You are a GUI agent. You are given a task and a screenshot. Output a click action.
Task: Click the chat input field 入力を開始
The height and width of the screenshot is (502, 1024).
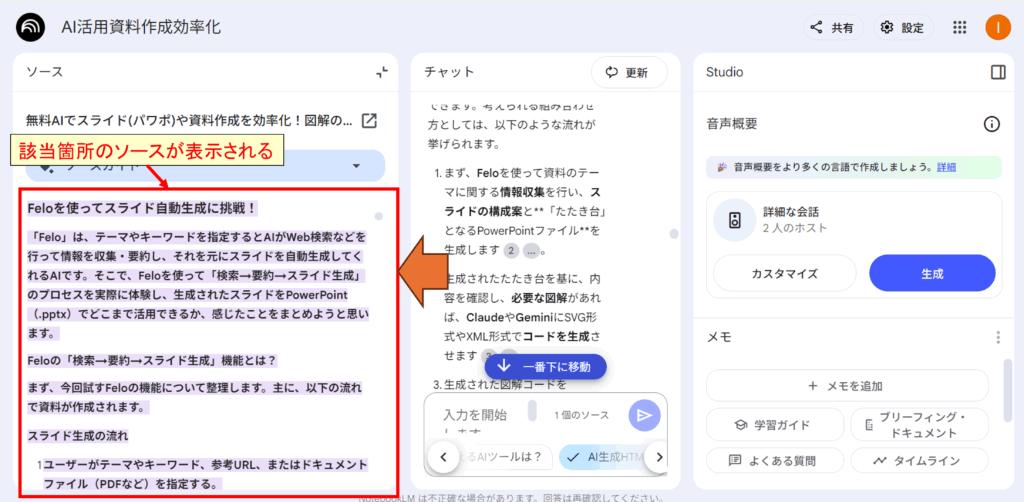click(475, 415)
